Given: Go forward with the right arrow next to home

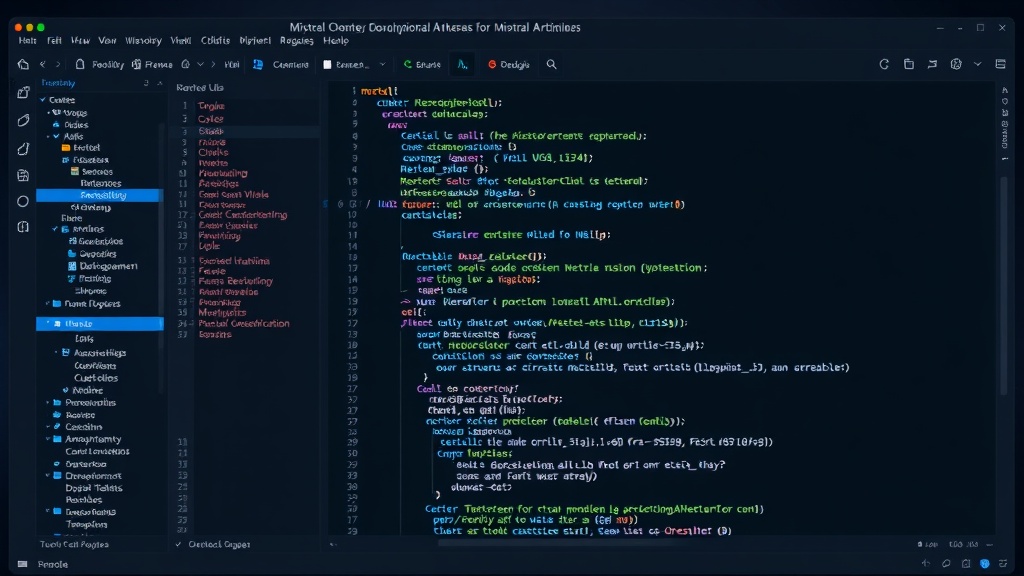Looking at the screenshot, I should coord(57,64).
